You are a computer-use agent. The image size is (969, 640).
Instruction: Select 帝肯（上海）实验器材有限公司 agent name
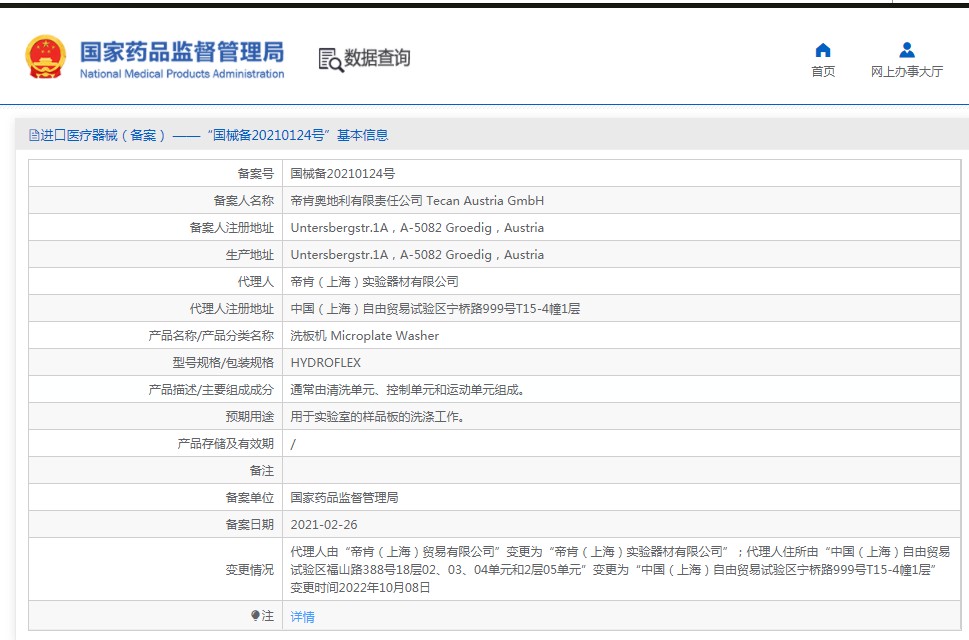pyautogui.click(x=374, y=282)
